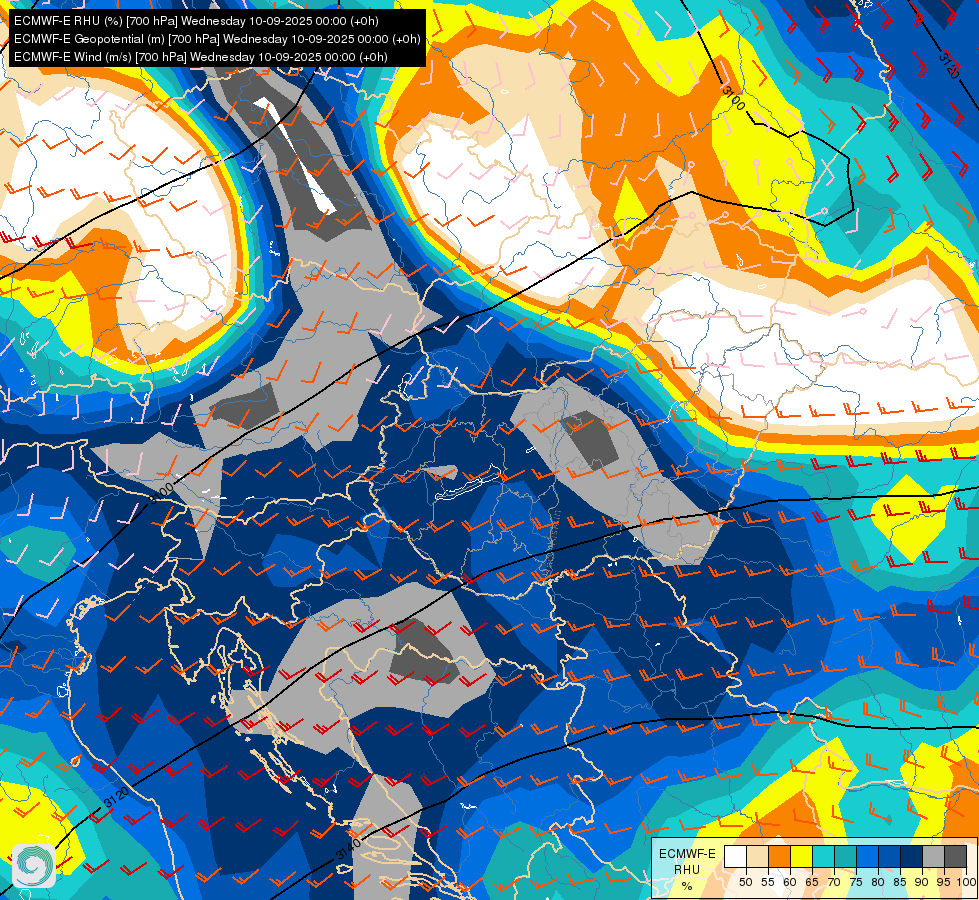Select the medium blue legend swatch for 80-85%

[x=890, y=856]
